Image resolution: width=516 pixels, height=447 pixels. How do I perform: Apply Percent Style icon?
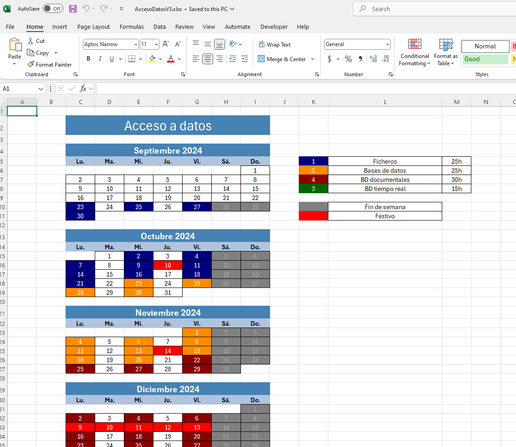pos(348,59)
